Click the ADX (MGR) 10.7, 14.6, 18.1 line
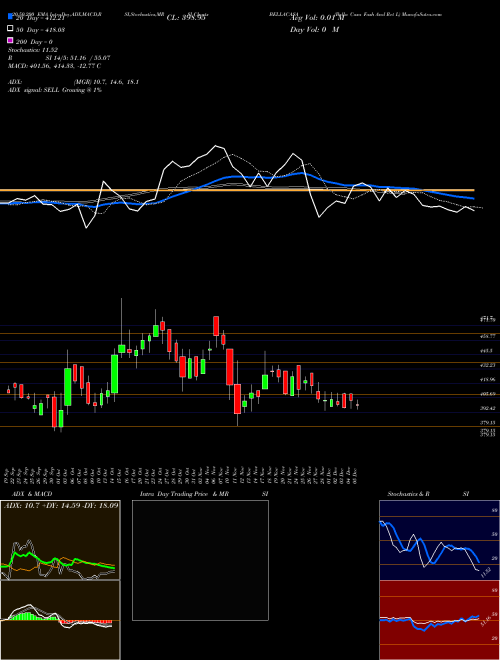The height and width of the screenshot is (660, 500). click(x=73, y=82)
